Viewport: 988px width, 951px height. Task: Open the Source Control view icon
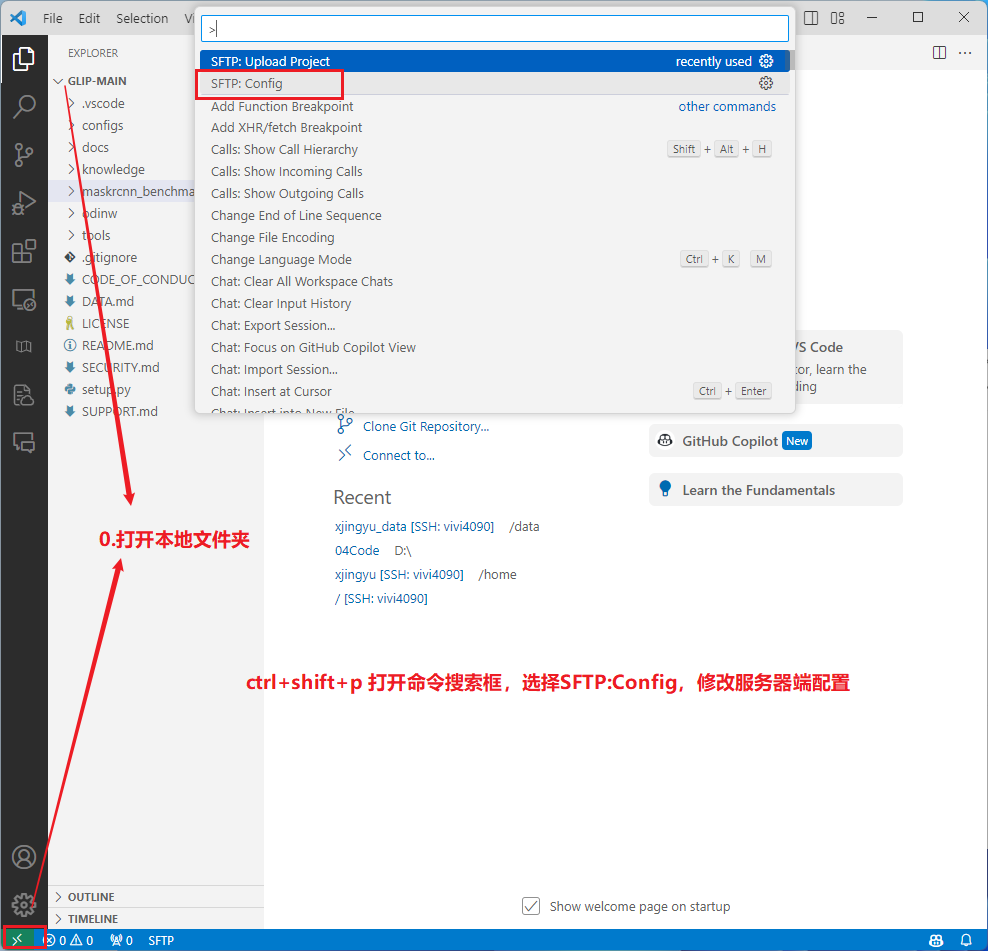click(x=23, y=154)
